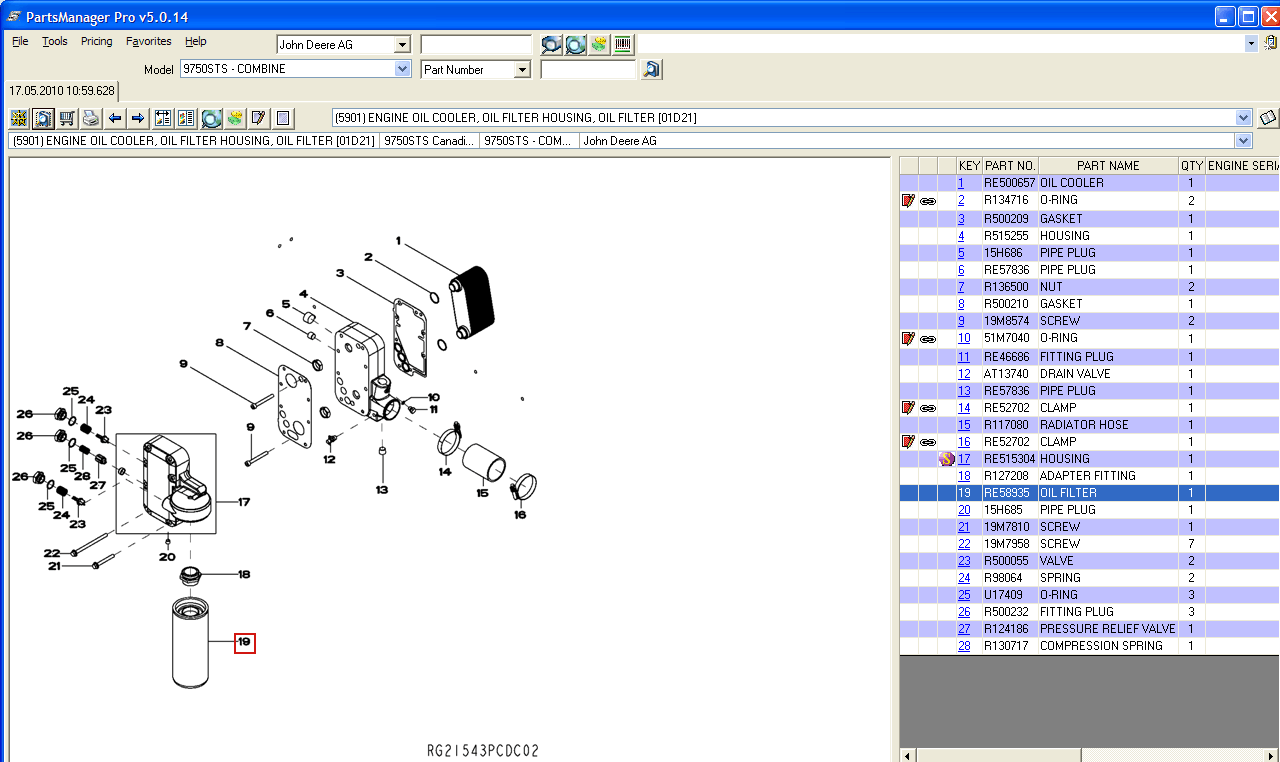Image resolution: width=1280 pixels, height=762 pixels.
Task: Click the purple S icon beside key 17
Action: (946, 459)
